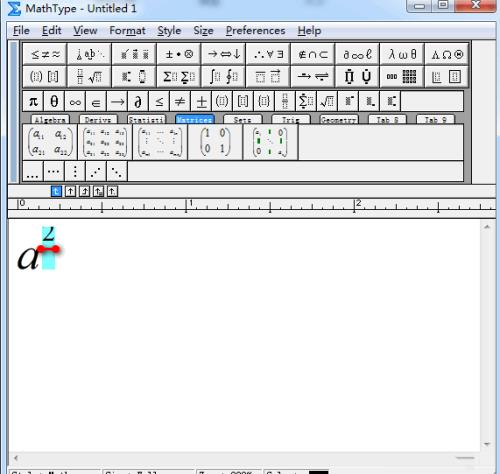This screenshot has height=474, width=500.
Task: Insert the 2x2 matrix expression
Action: 50,142
